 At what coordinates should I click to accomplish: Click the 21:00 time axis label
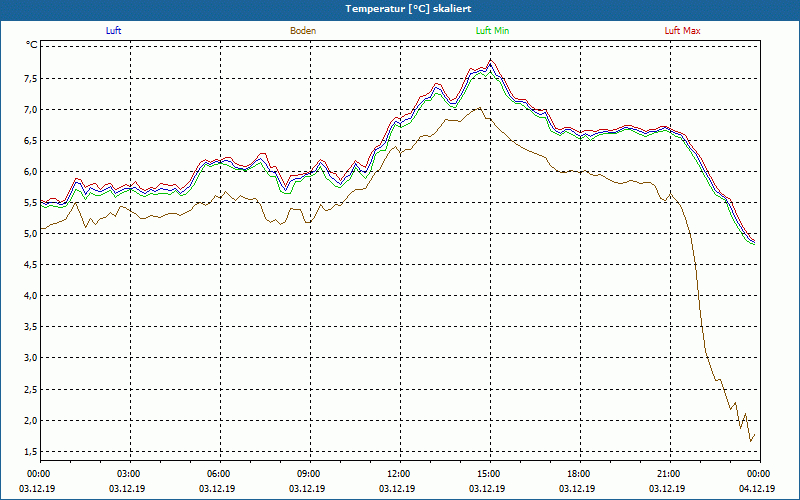click(669, 474)
